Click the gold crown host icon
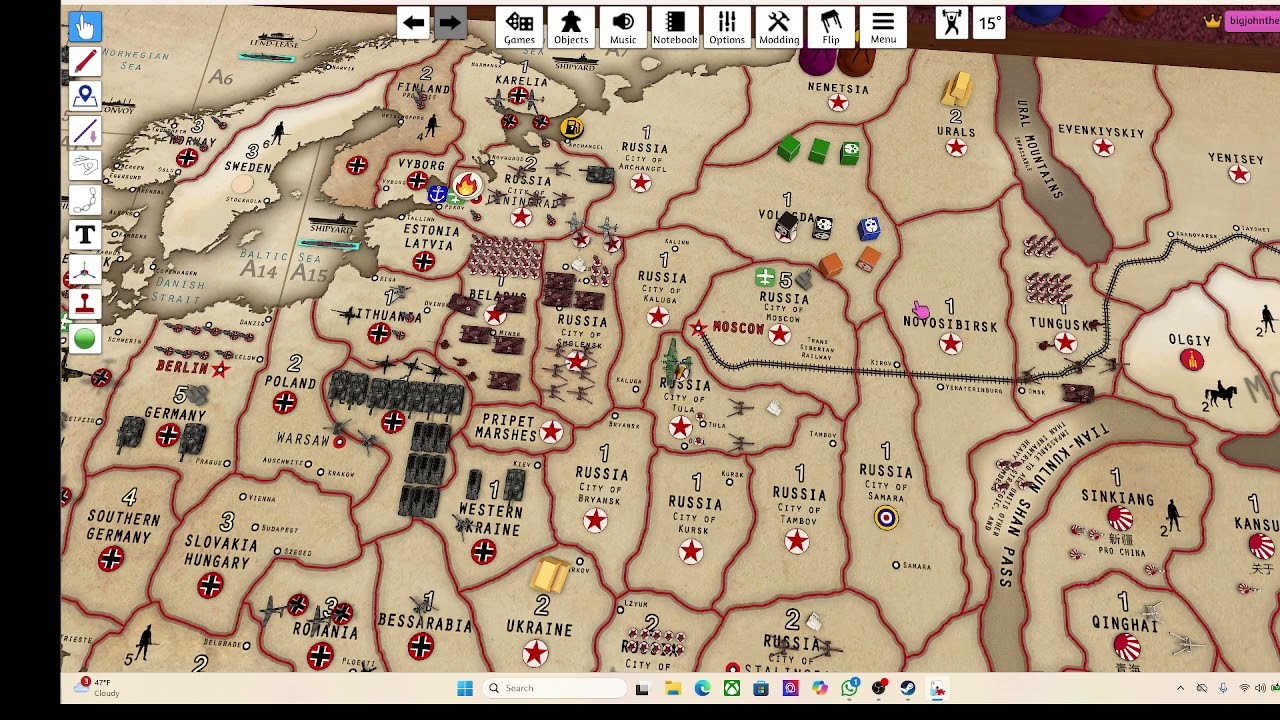This screenshot has height=720, width=1280. pyautogui.click(x=1213, y=21)
